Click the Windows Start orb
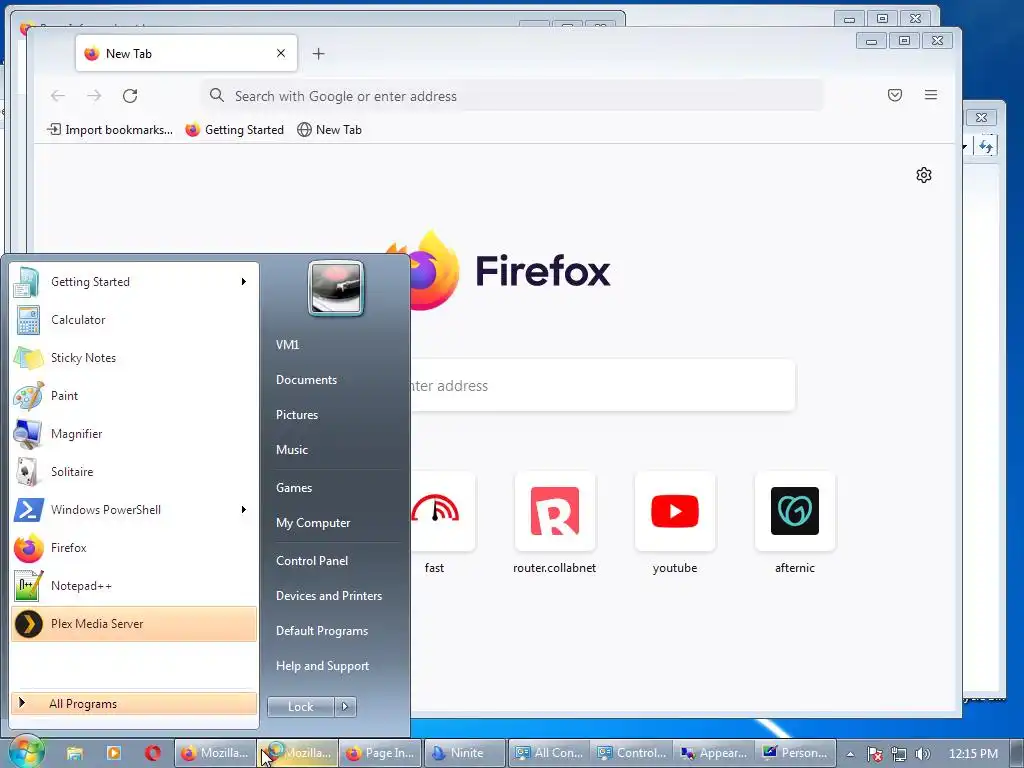This screenshot has height=768, width=1024. (x=27, y=752)
